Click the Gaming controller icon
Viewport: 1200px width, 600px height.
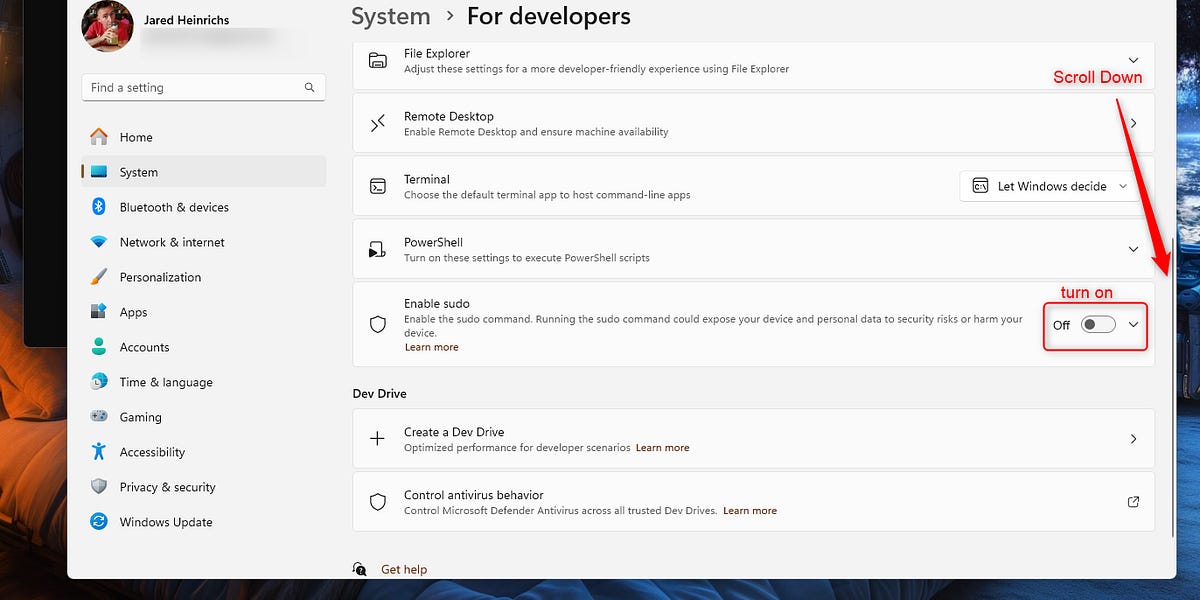[x=98, y=417]
